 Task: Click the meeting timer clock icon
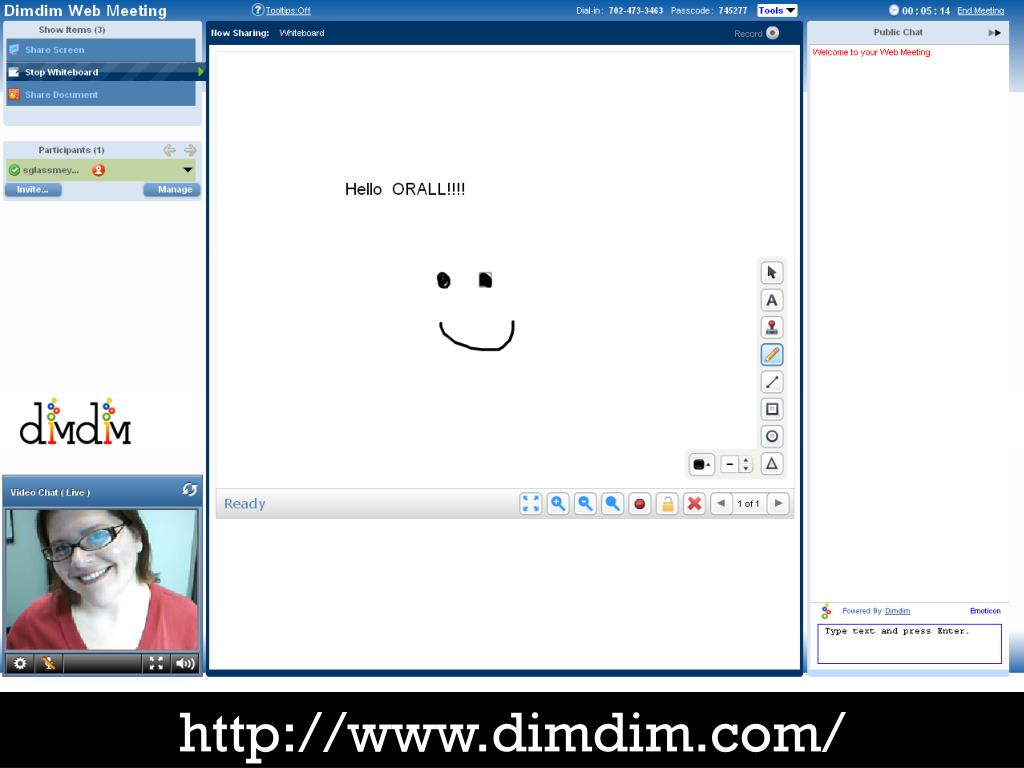[x=894, y=10]
